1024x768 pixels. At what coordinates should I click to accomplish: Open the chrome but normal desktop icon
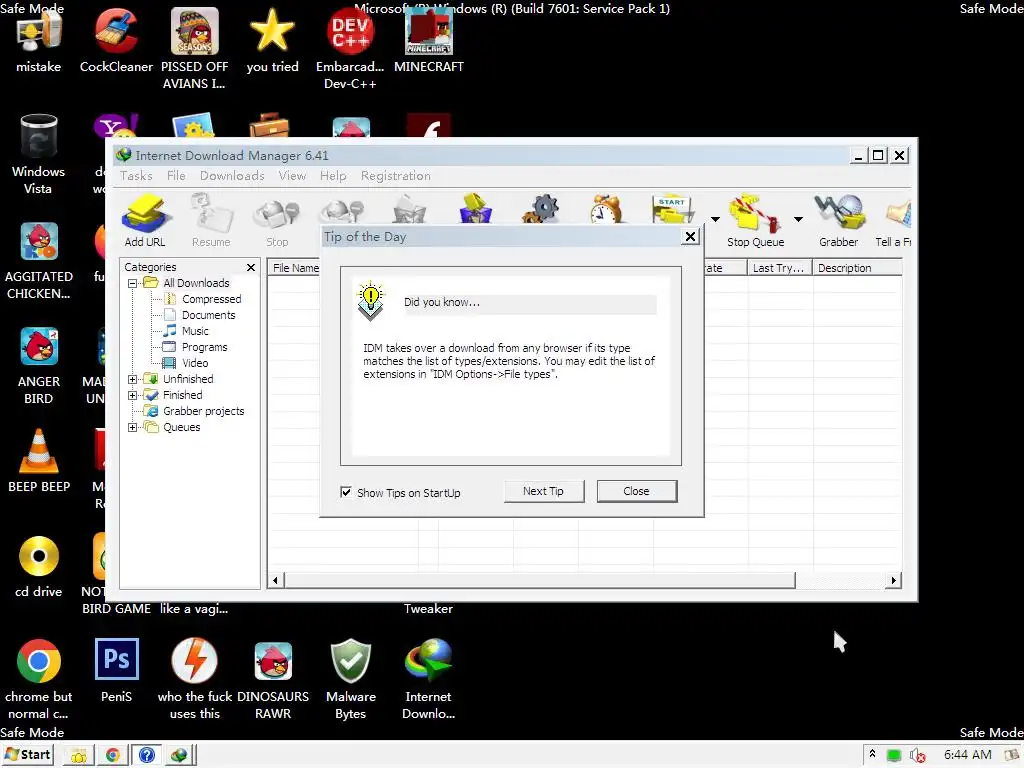click(x=39, y=679)
